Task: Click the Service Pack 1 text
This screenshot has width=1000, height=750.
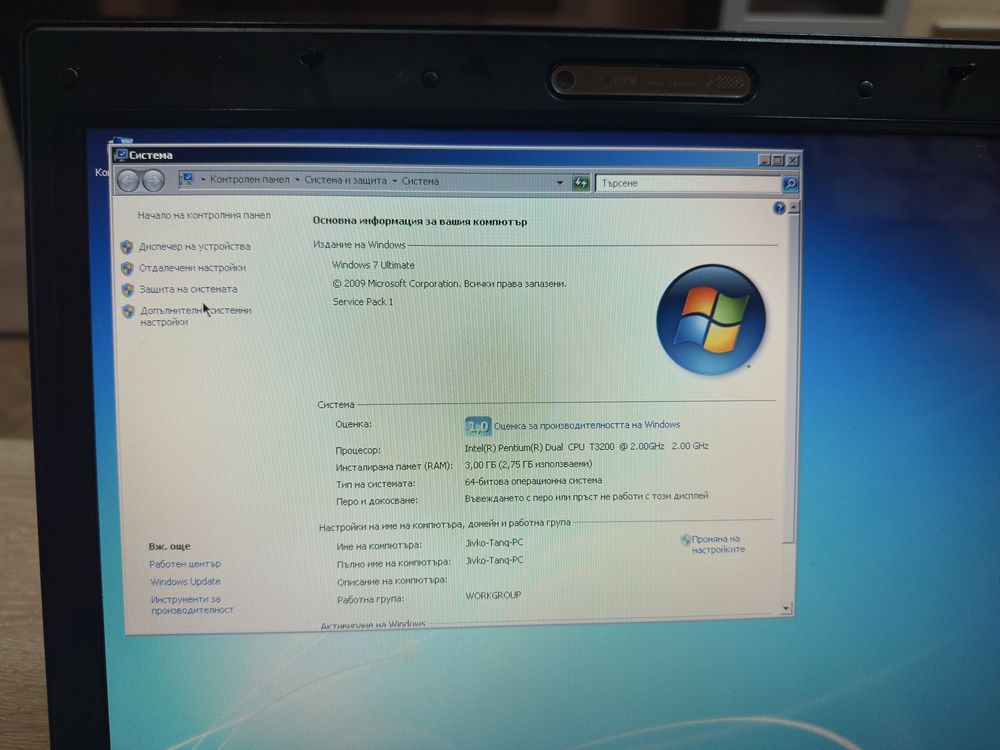Action: [363, 302]
